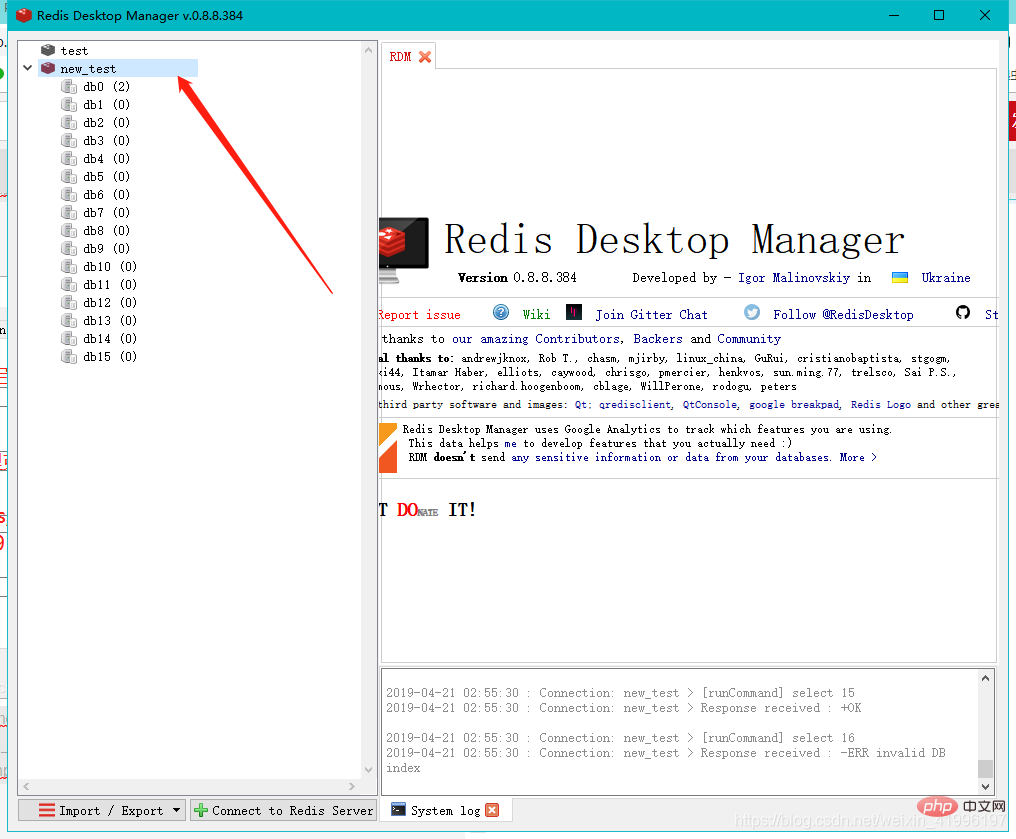1016x839 pixels.
Task: Open the Wiki link
Action: coord(537,314)
